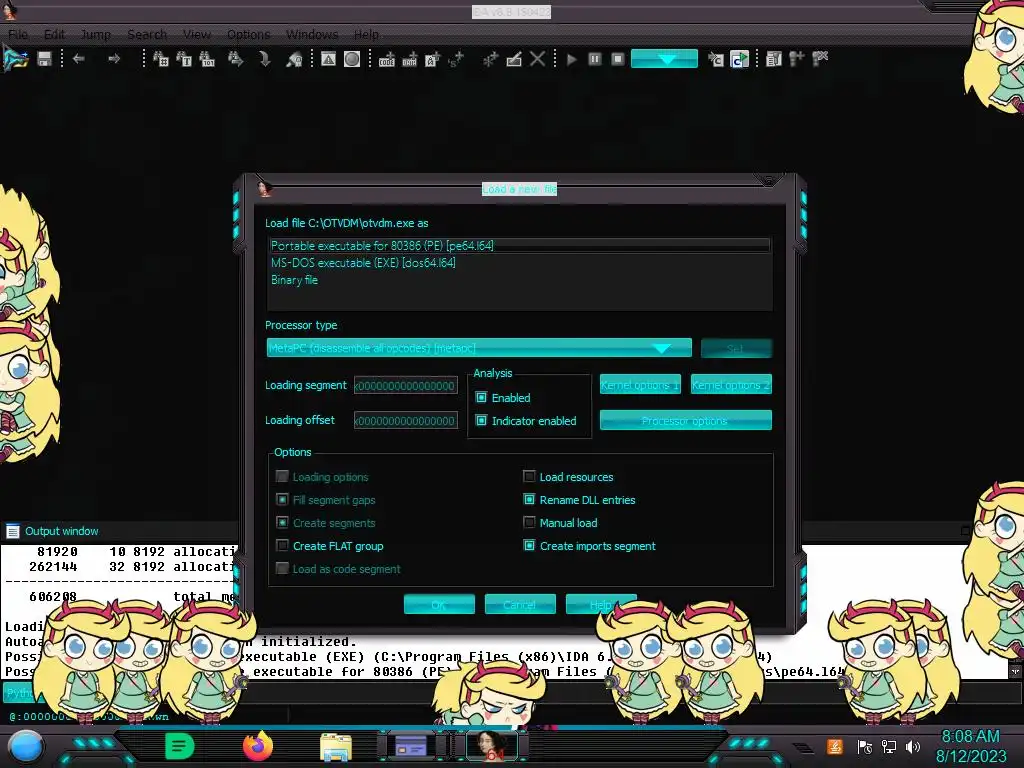Image resolution: width=1024 pixels, height=768 pixels.
Task: Click the Save floppy disk toolbar icon
Action: click(44, 59)
